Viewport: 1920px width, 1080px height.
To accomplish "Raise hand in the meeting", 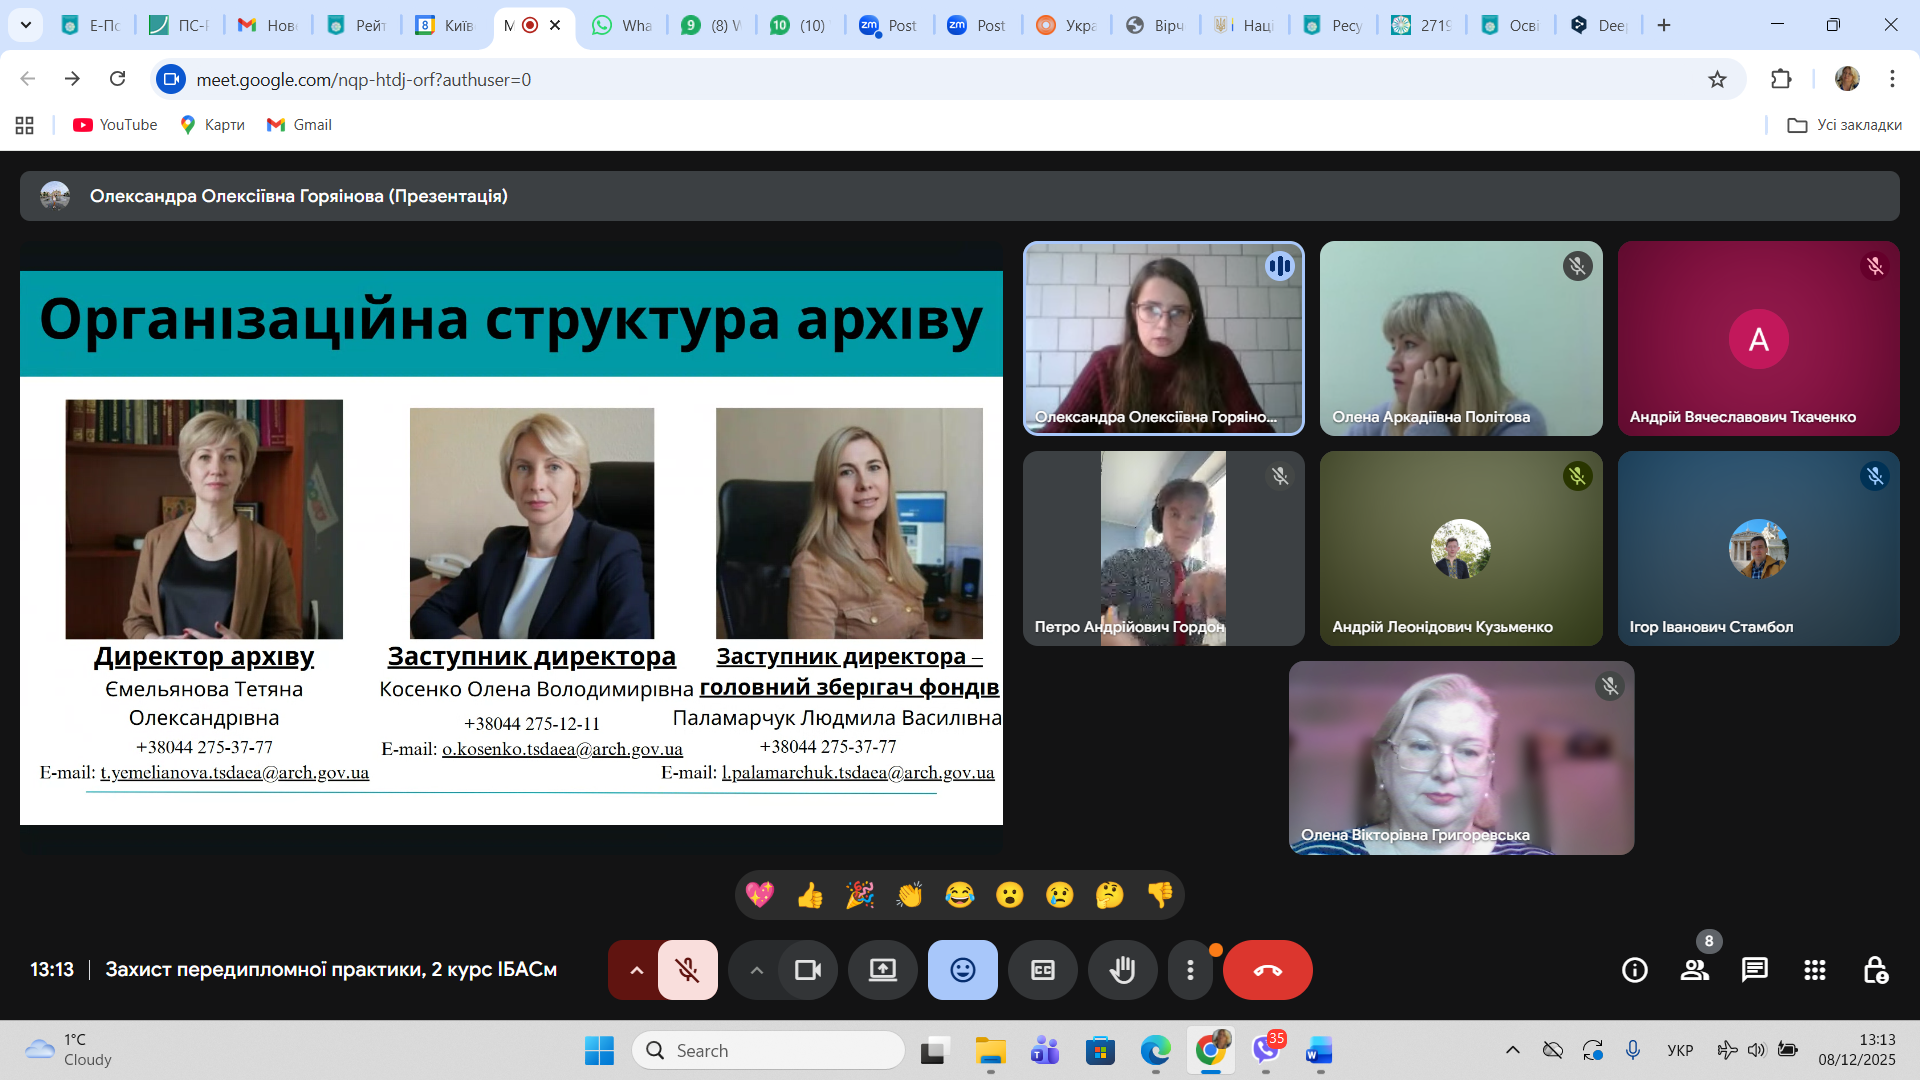I will click(x=1122, y=970).
